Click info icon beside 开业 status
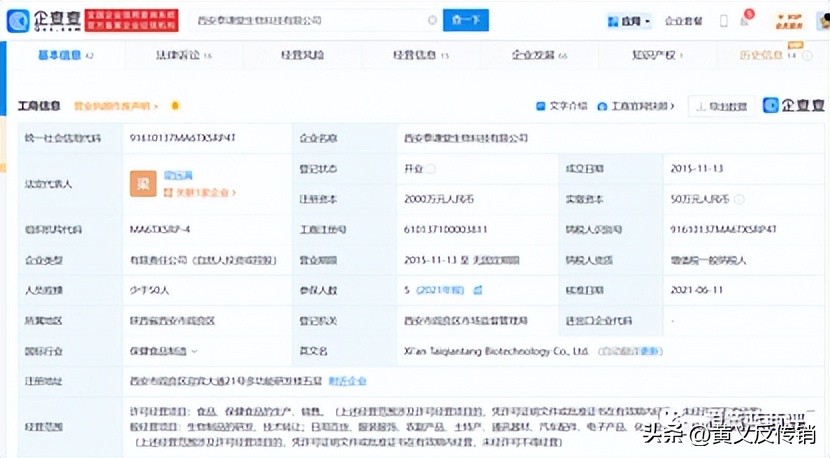Viewport: 830px width, 458px height. (431, 169)
